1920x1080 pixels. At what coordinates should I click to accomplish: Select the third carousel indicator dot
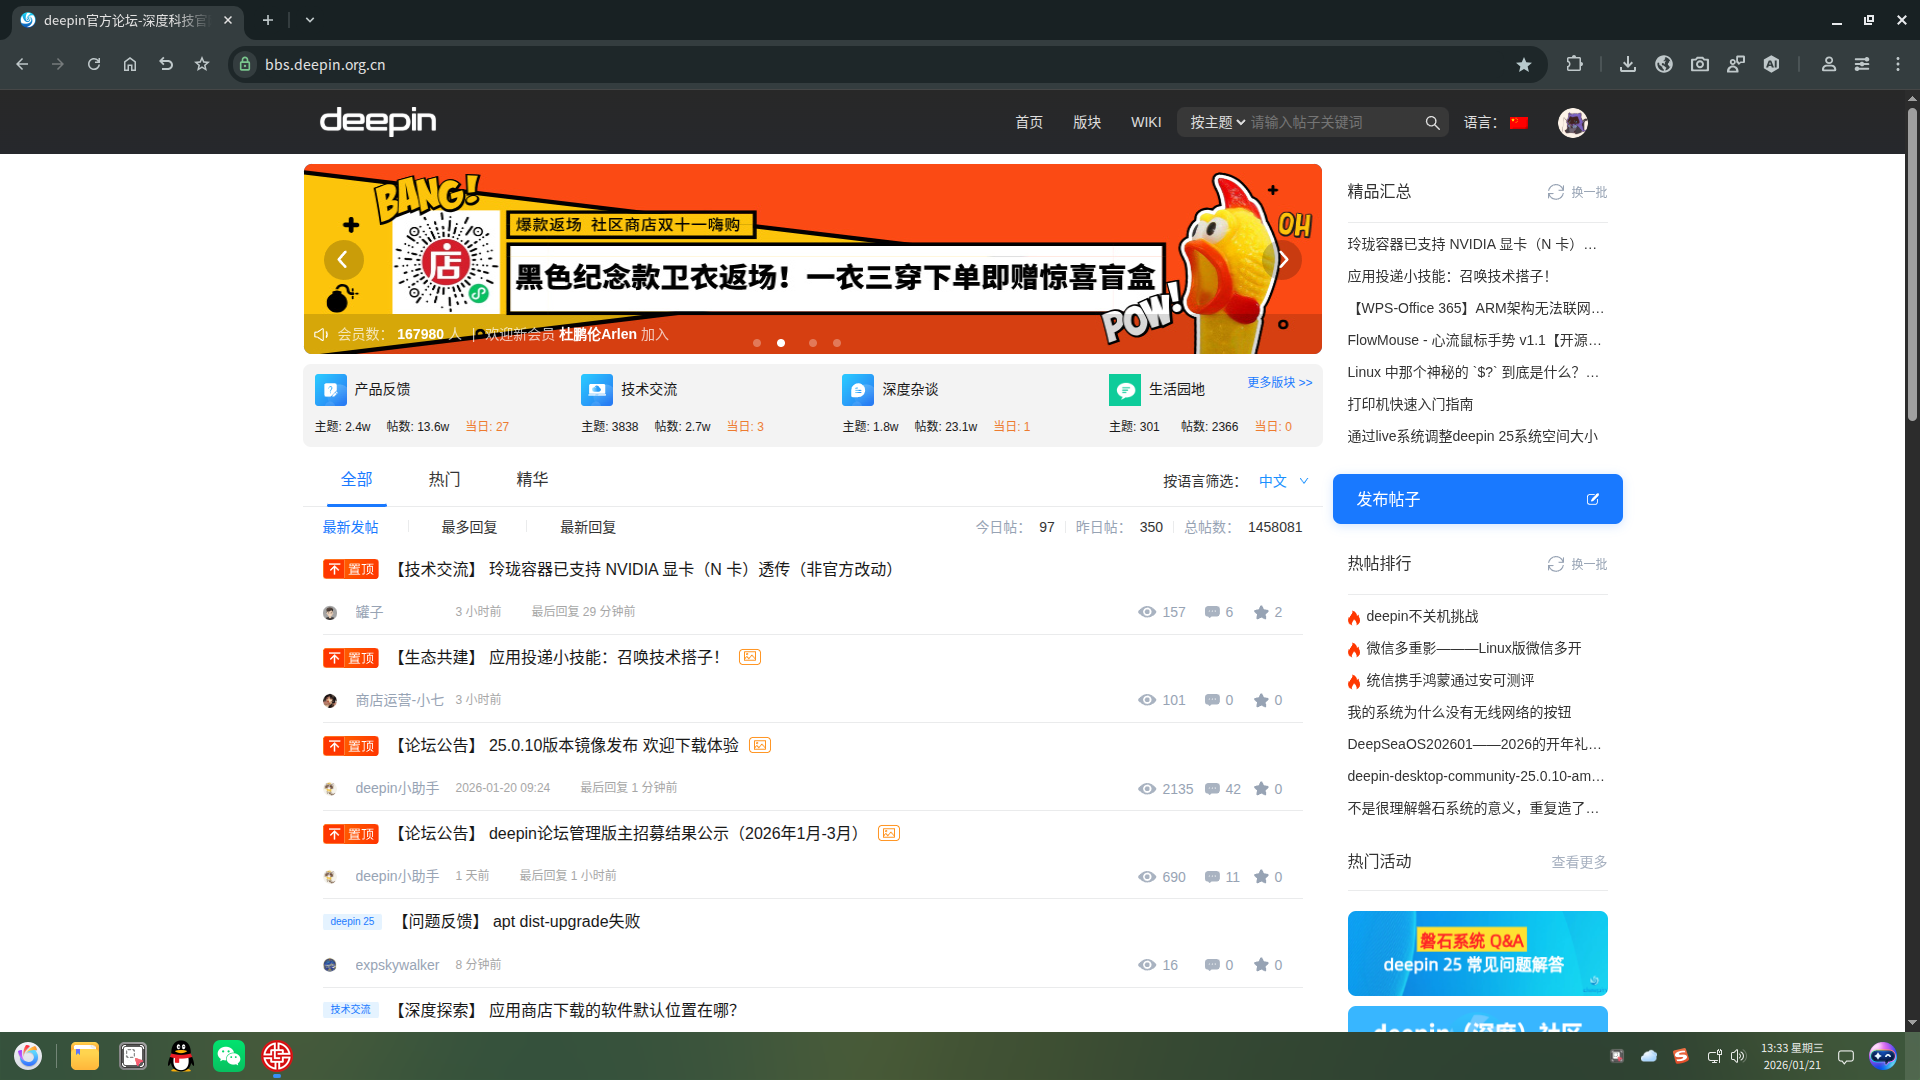[x=813, y=343]
